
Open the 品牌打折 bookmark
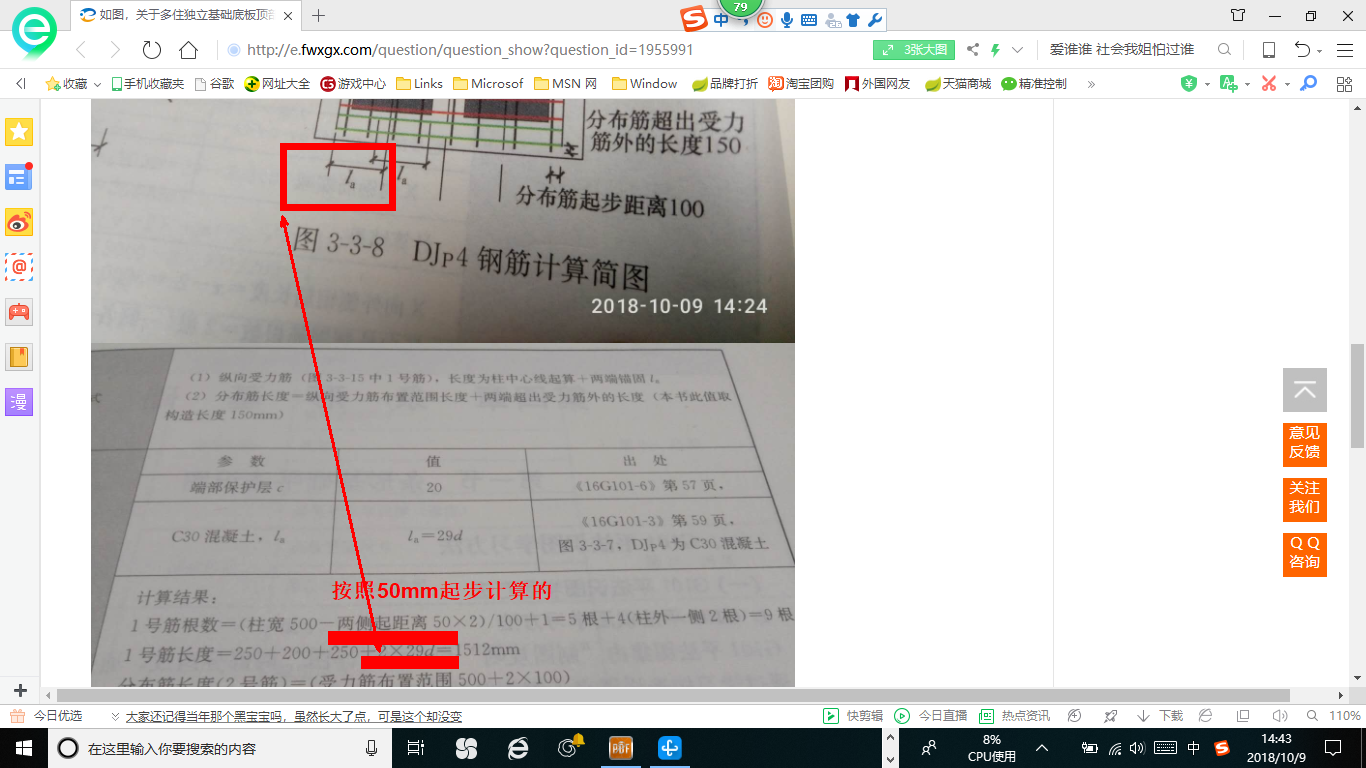point(725,84)
